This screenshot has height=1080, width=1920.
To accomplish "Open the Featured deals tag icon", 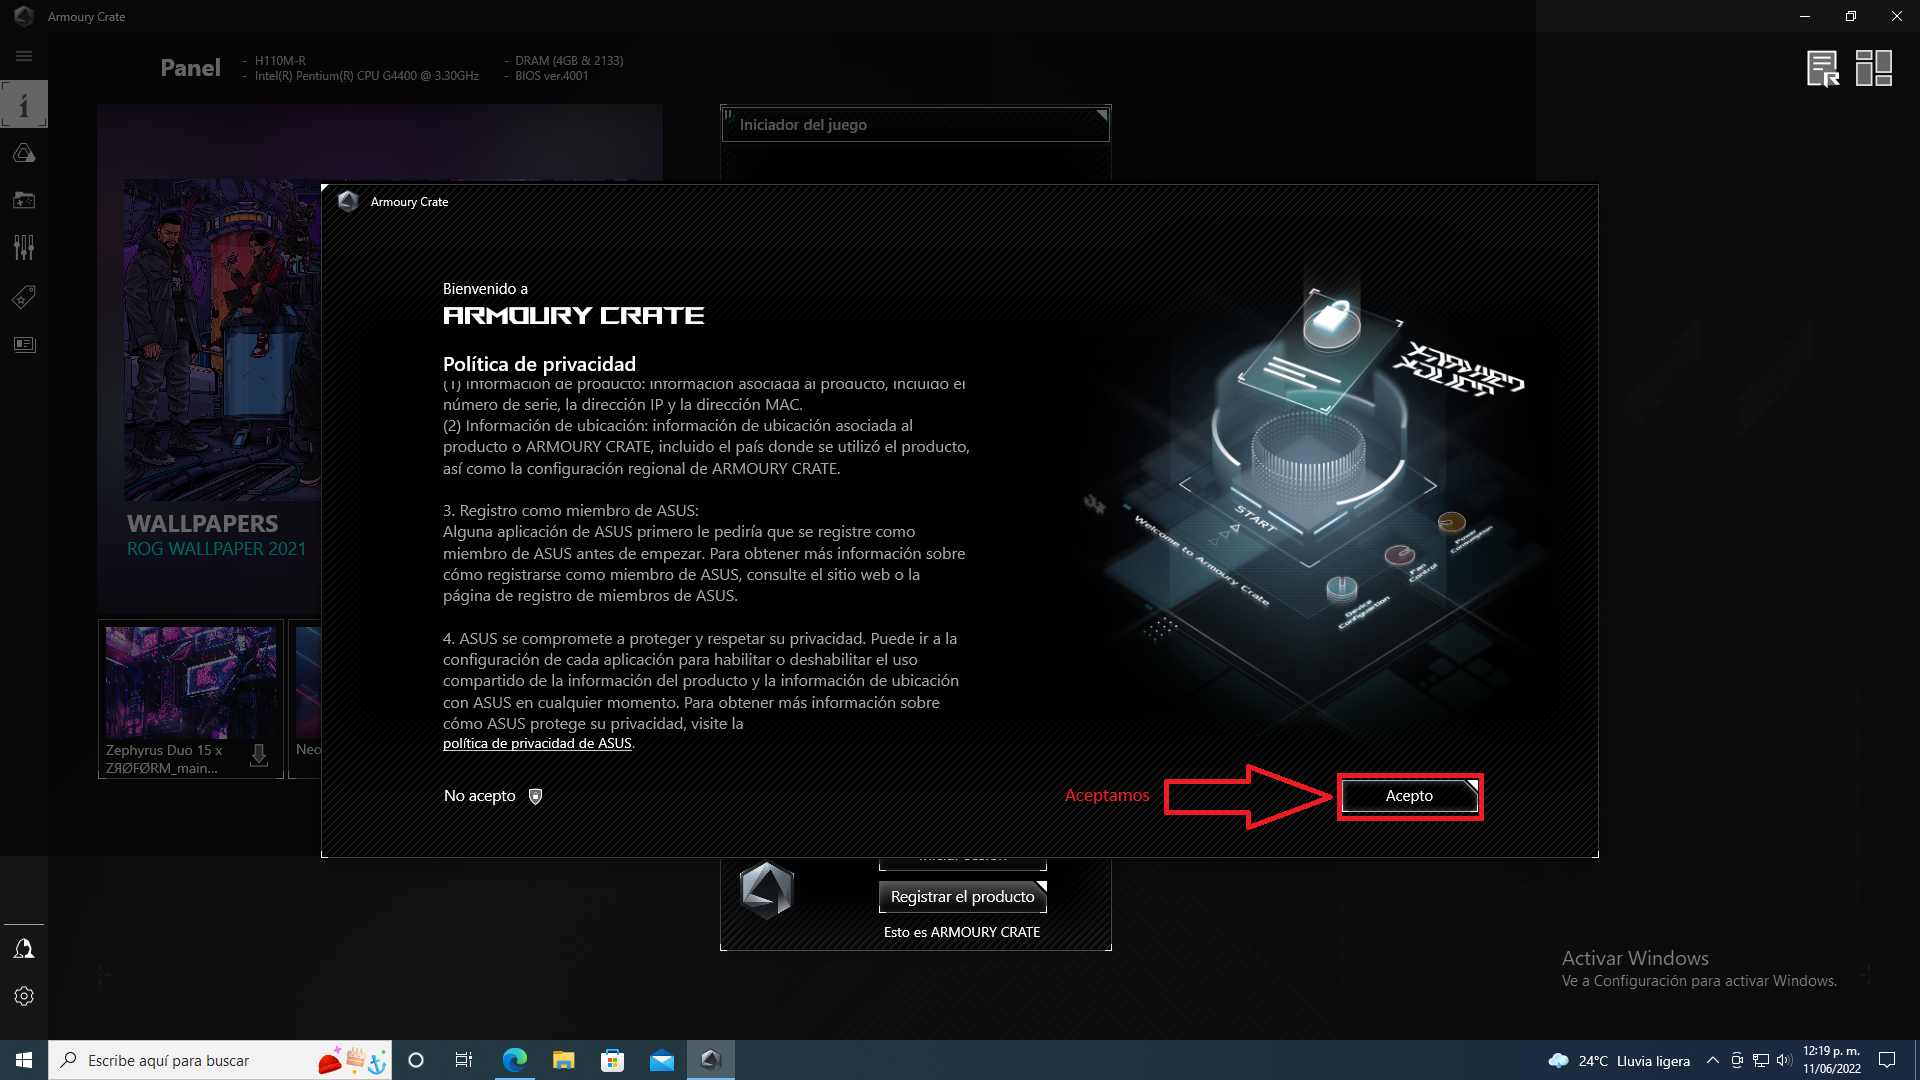I will coord(24,297).
